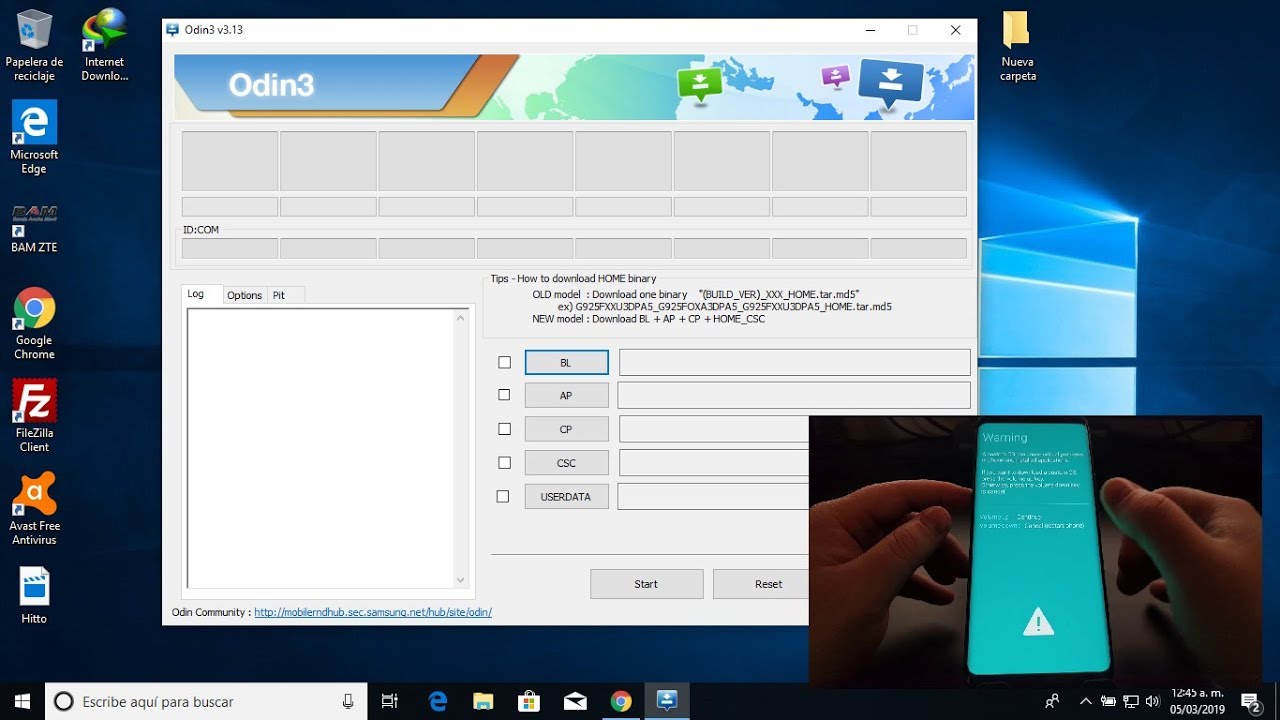This screenshot has height=720, width=1280.
Task: Open Papelera de reciclaje desktop icon
Action: tap(34, 45)
